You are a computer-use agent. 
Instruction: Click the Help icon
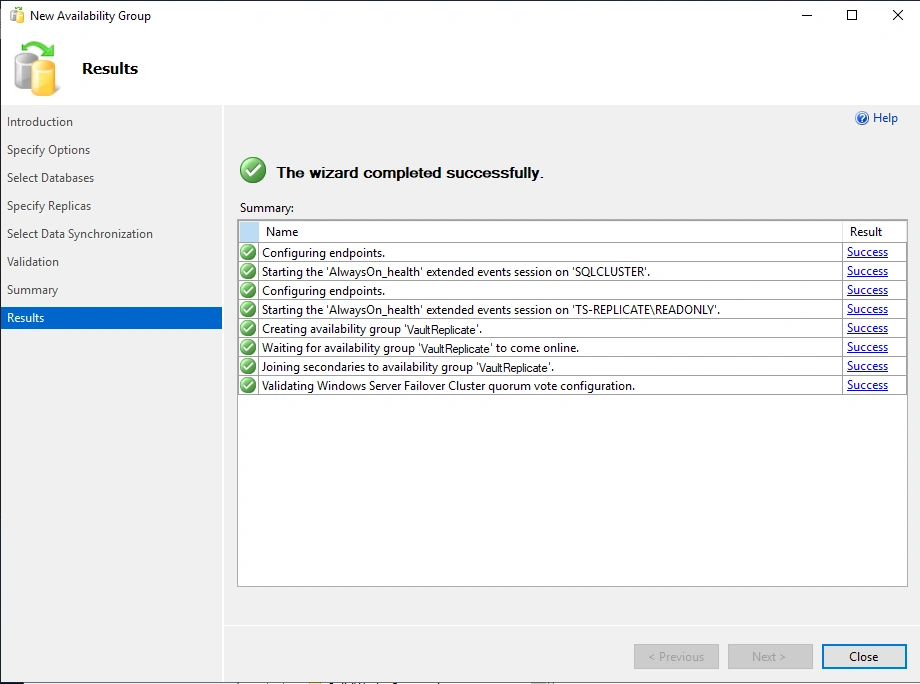(x=862, y=118)
